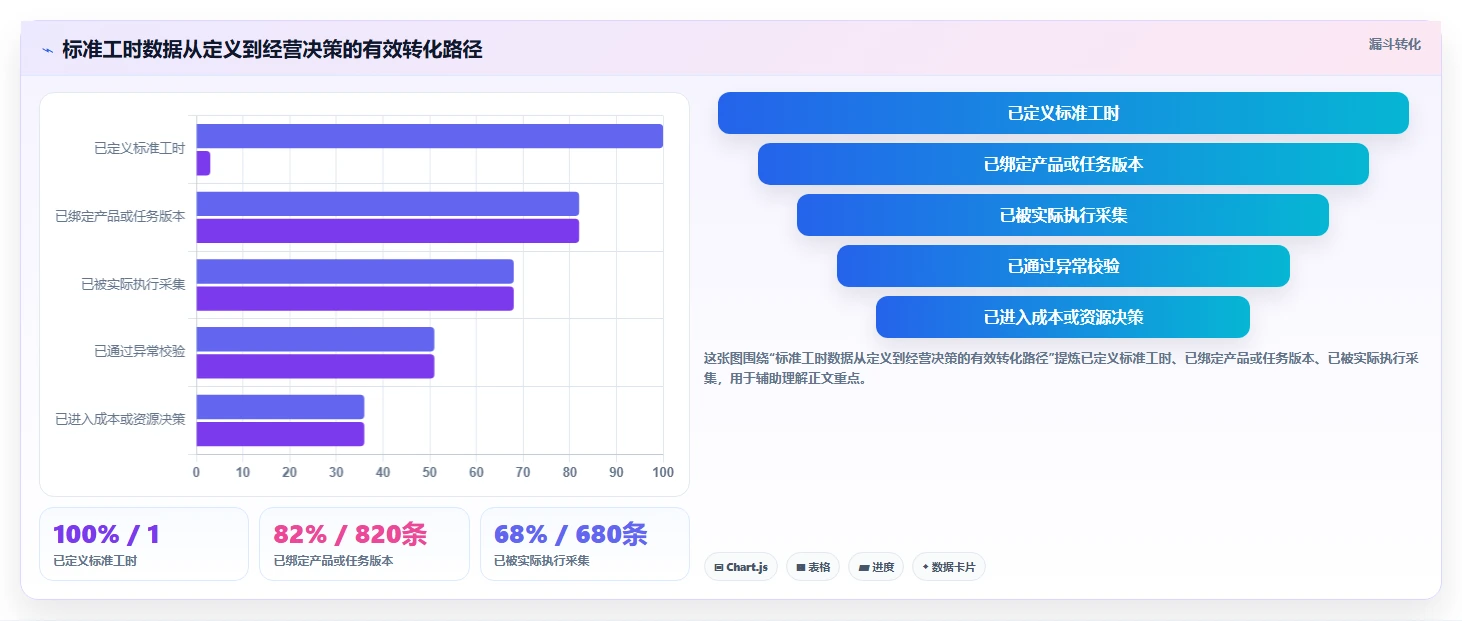Screen dimensions: 1462x621
Task: Open the 68% / 680条 data card
Action: pyautogui.click(x=585, y=544)
